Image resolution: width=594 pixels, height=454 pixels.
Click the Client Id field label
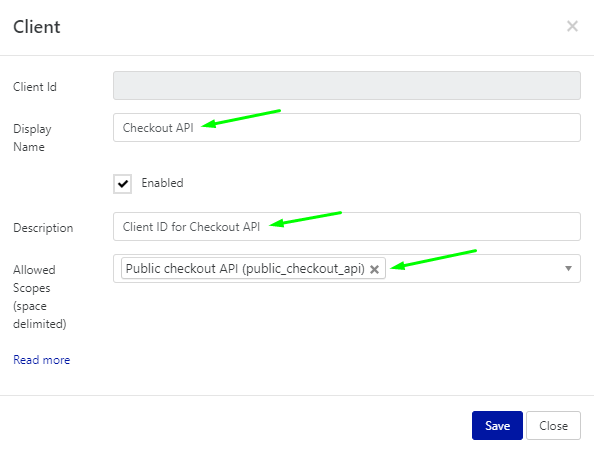35,87
